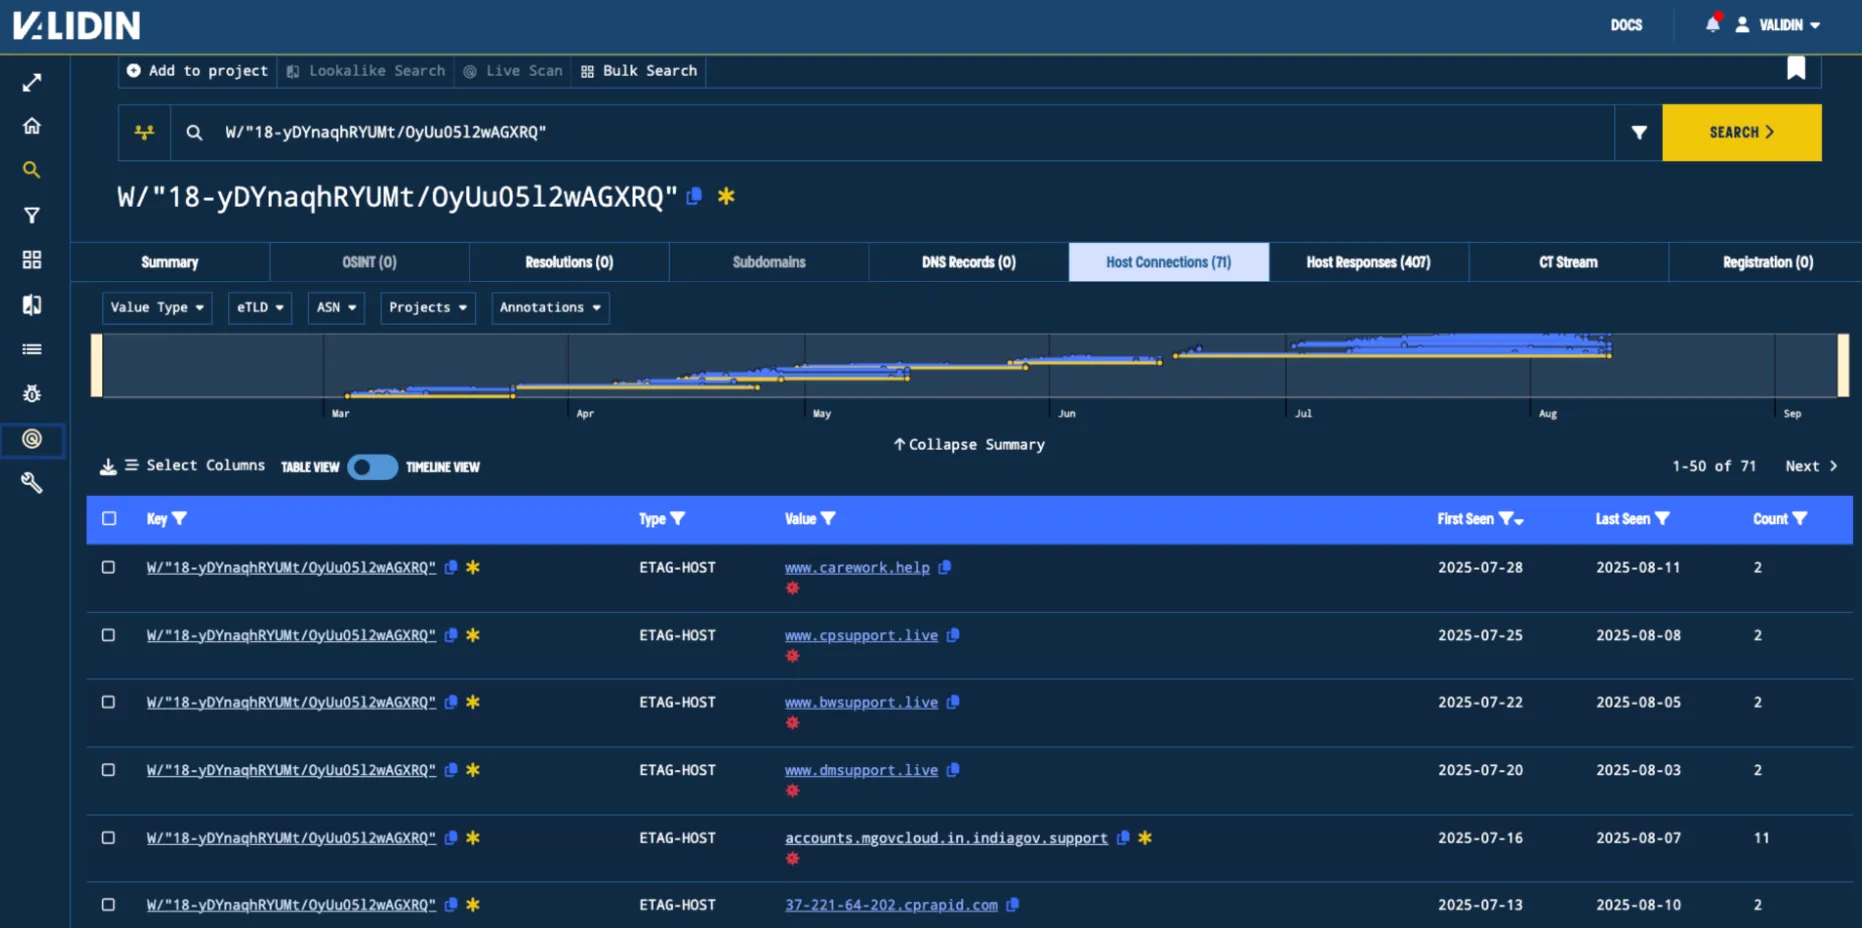Open the list lines sidebar icon
The image size is (1862, 928).
tap(32, 349)
